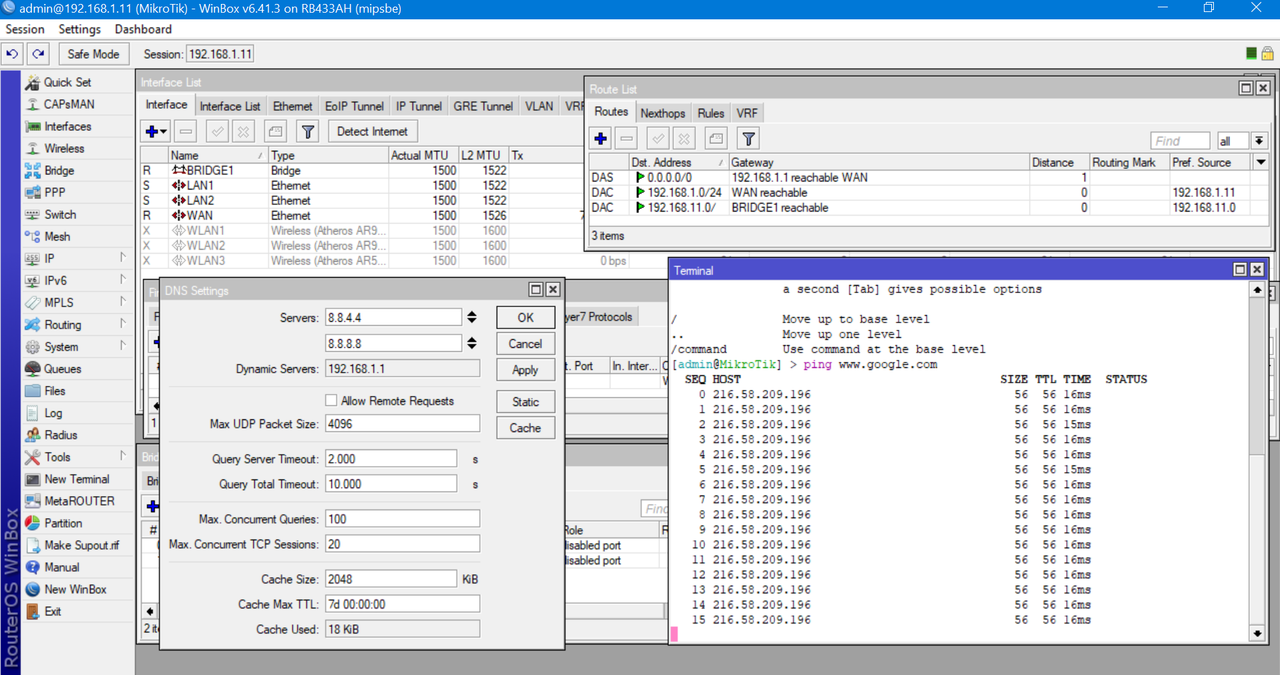1280x675 pixels.
Task: Click the remove (minus) icon in Route List
Action: pyautogui.click(x=626, y=139)
